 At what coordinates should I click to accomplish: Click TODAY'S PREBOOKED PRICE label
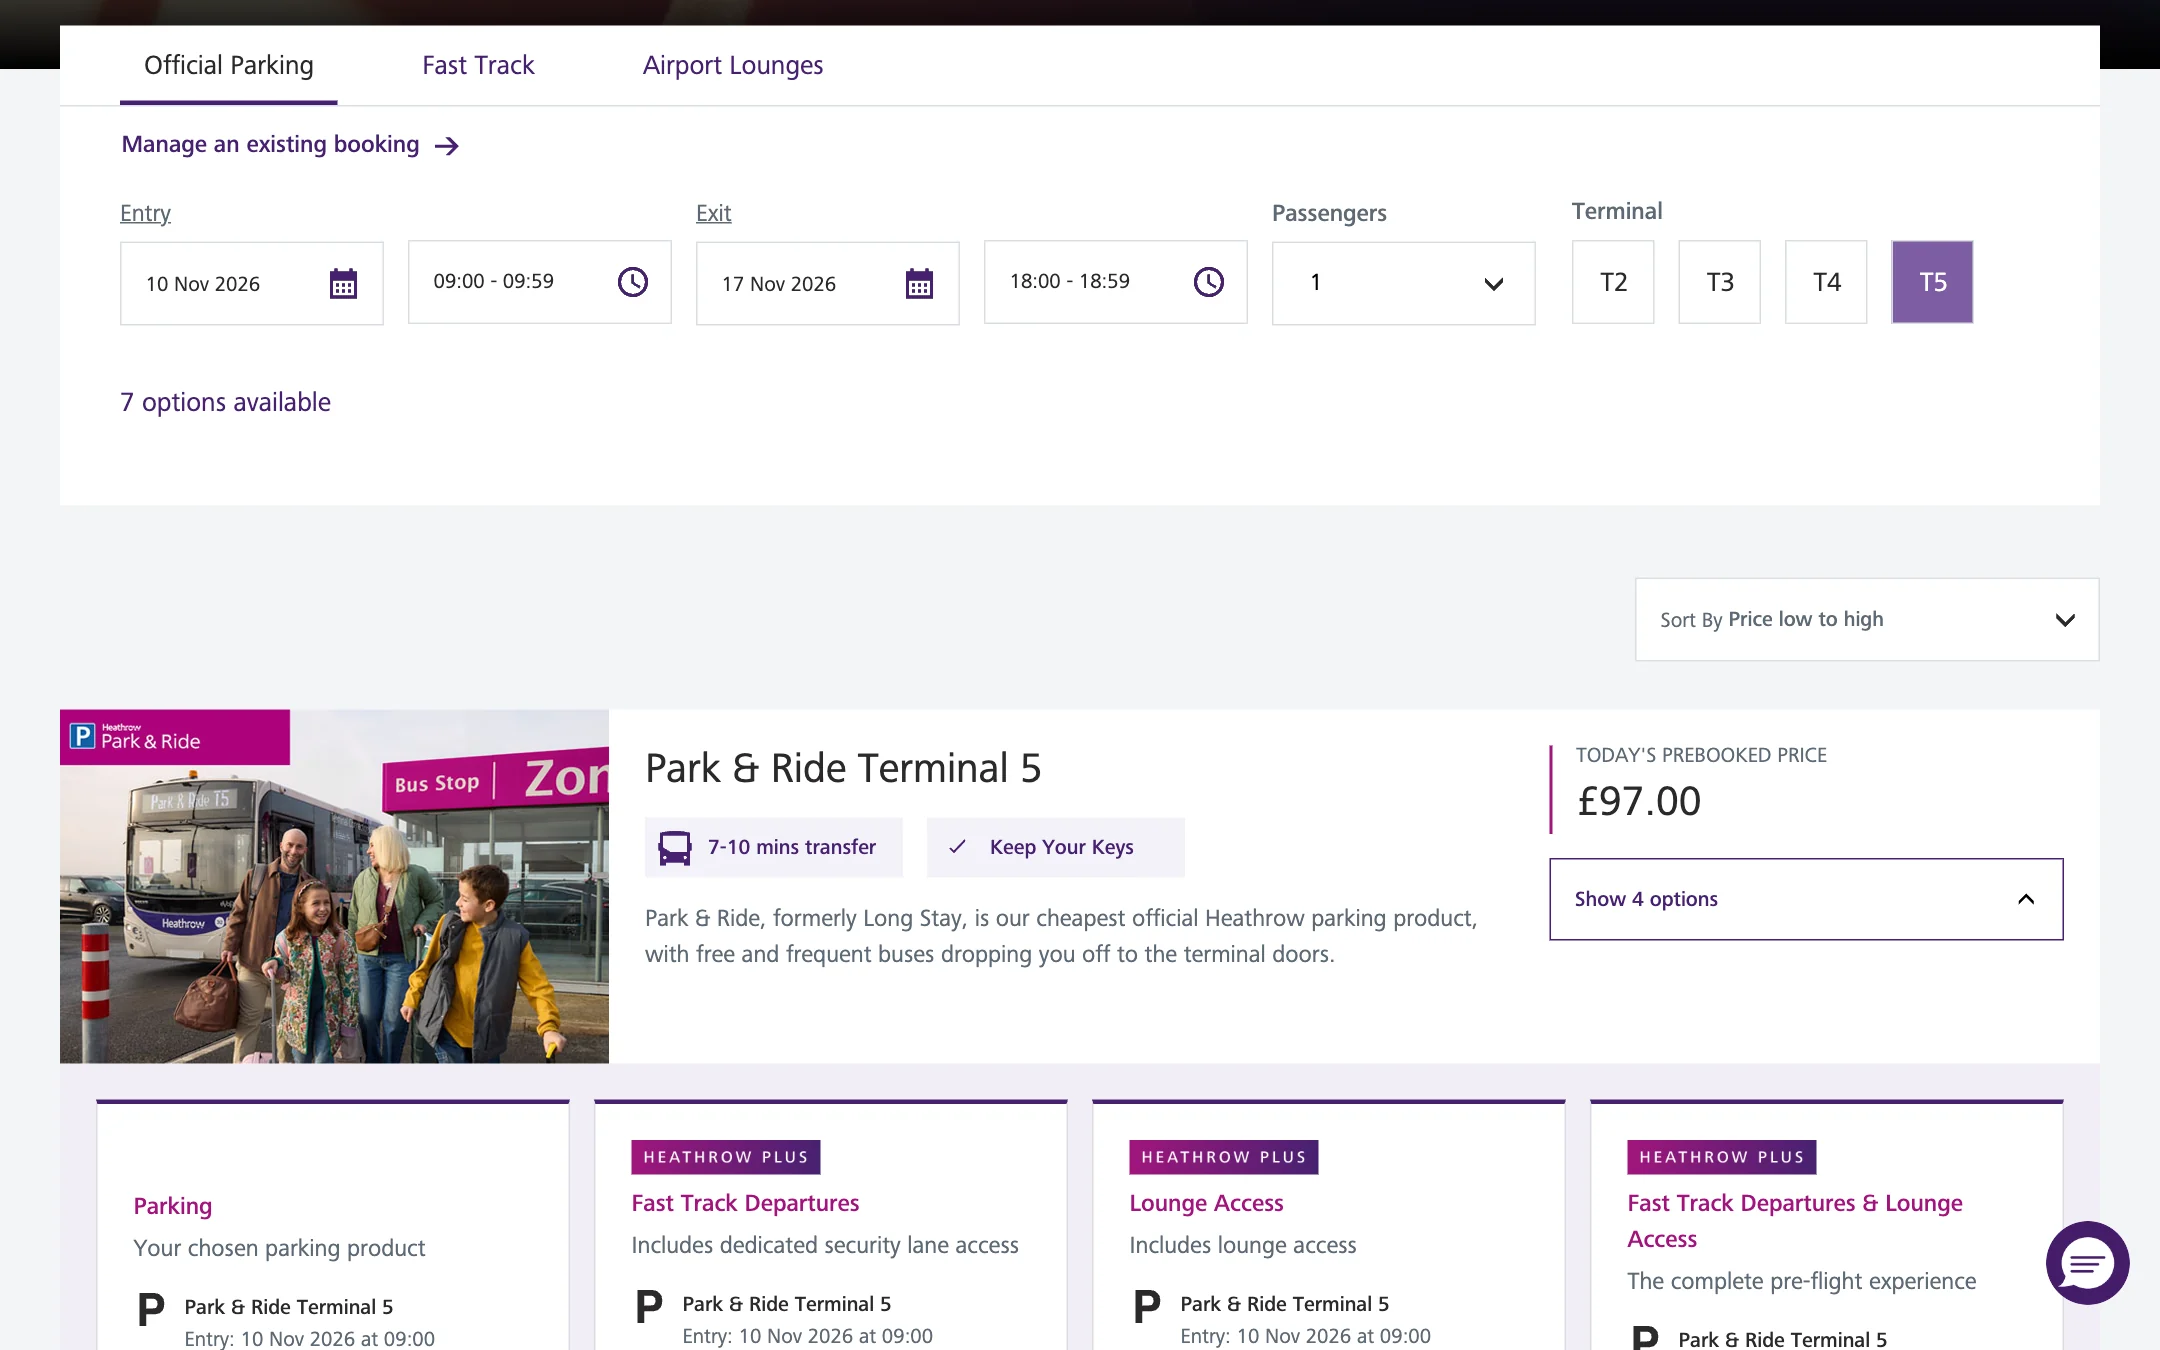1701,755
